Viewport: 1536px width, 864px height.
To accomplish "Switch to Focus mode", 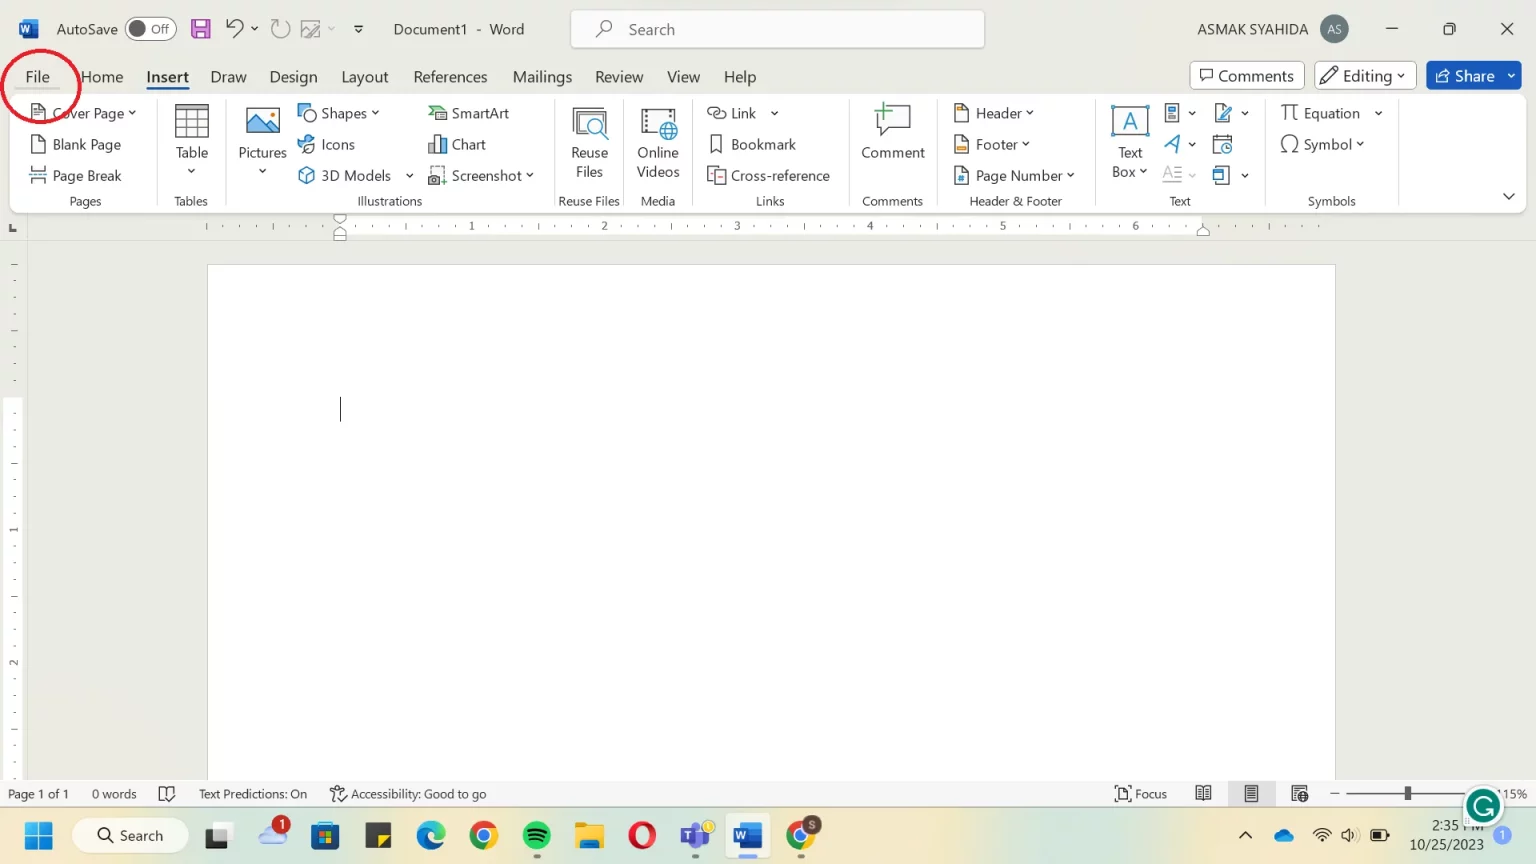I will coord(1140,794).
